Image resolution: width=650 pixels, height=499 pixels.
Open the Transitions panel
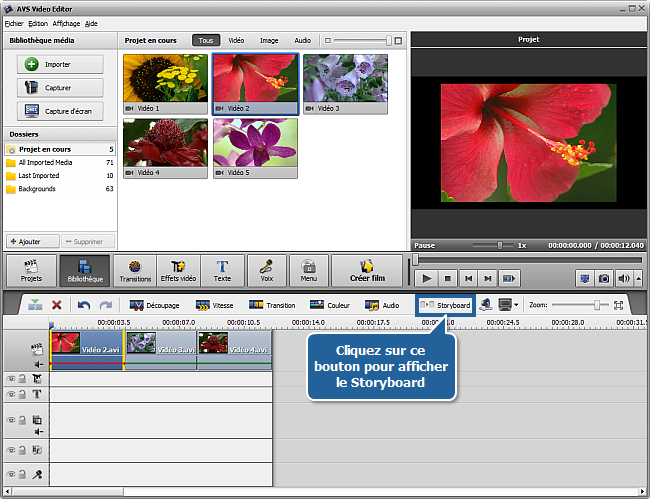[x=134, y=271]
